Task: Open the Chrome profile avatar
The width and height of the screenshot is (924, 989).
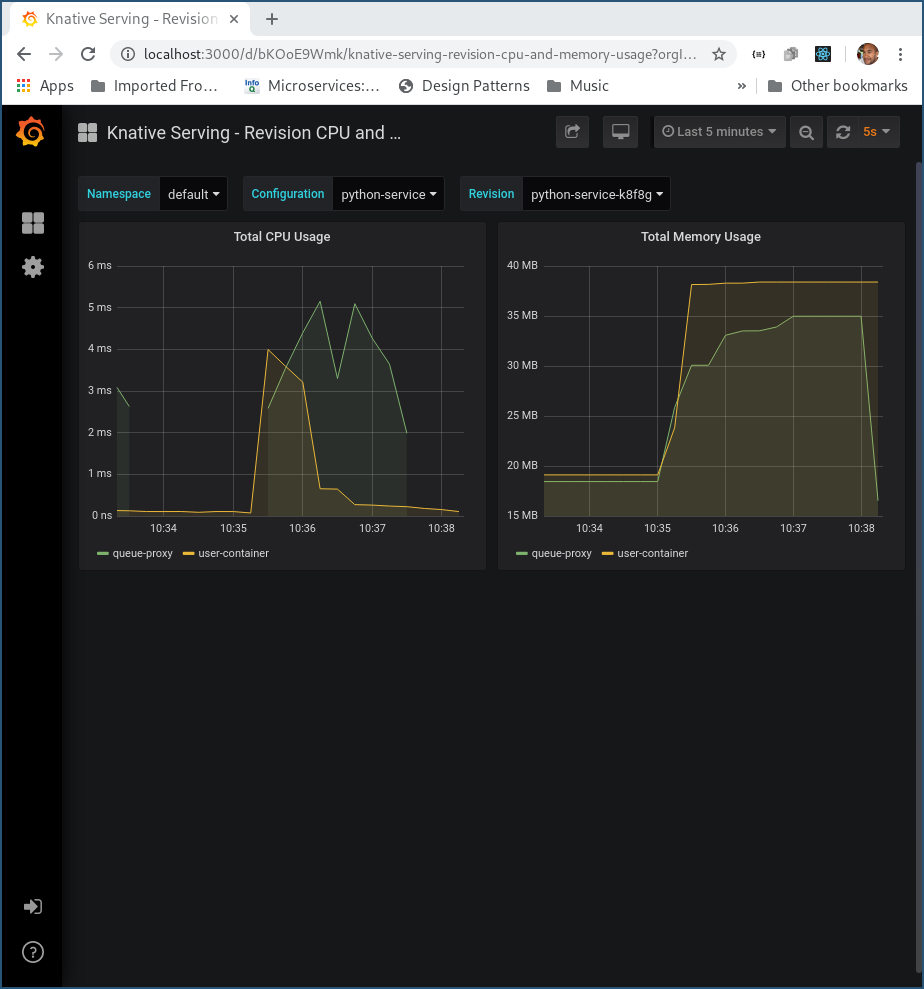Action: coord(868,54)
